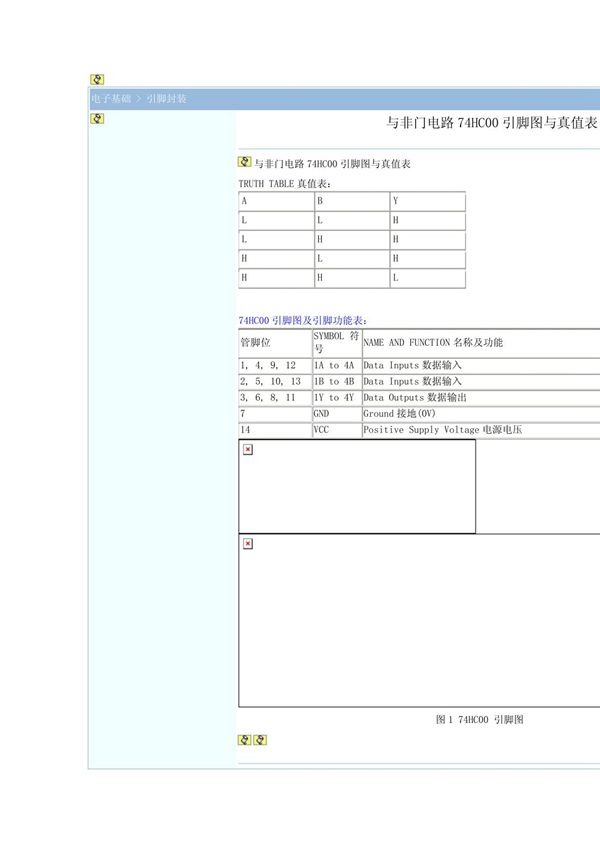
Task: Select the Positive Supply Voltage 电源电压 cell
Action: pos(481,430)
